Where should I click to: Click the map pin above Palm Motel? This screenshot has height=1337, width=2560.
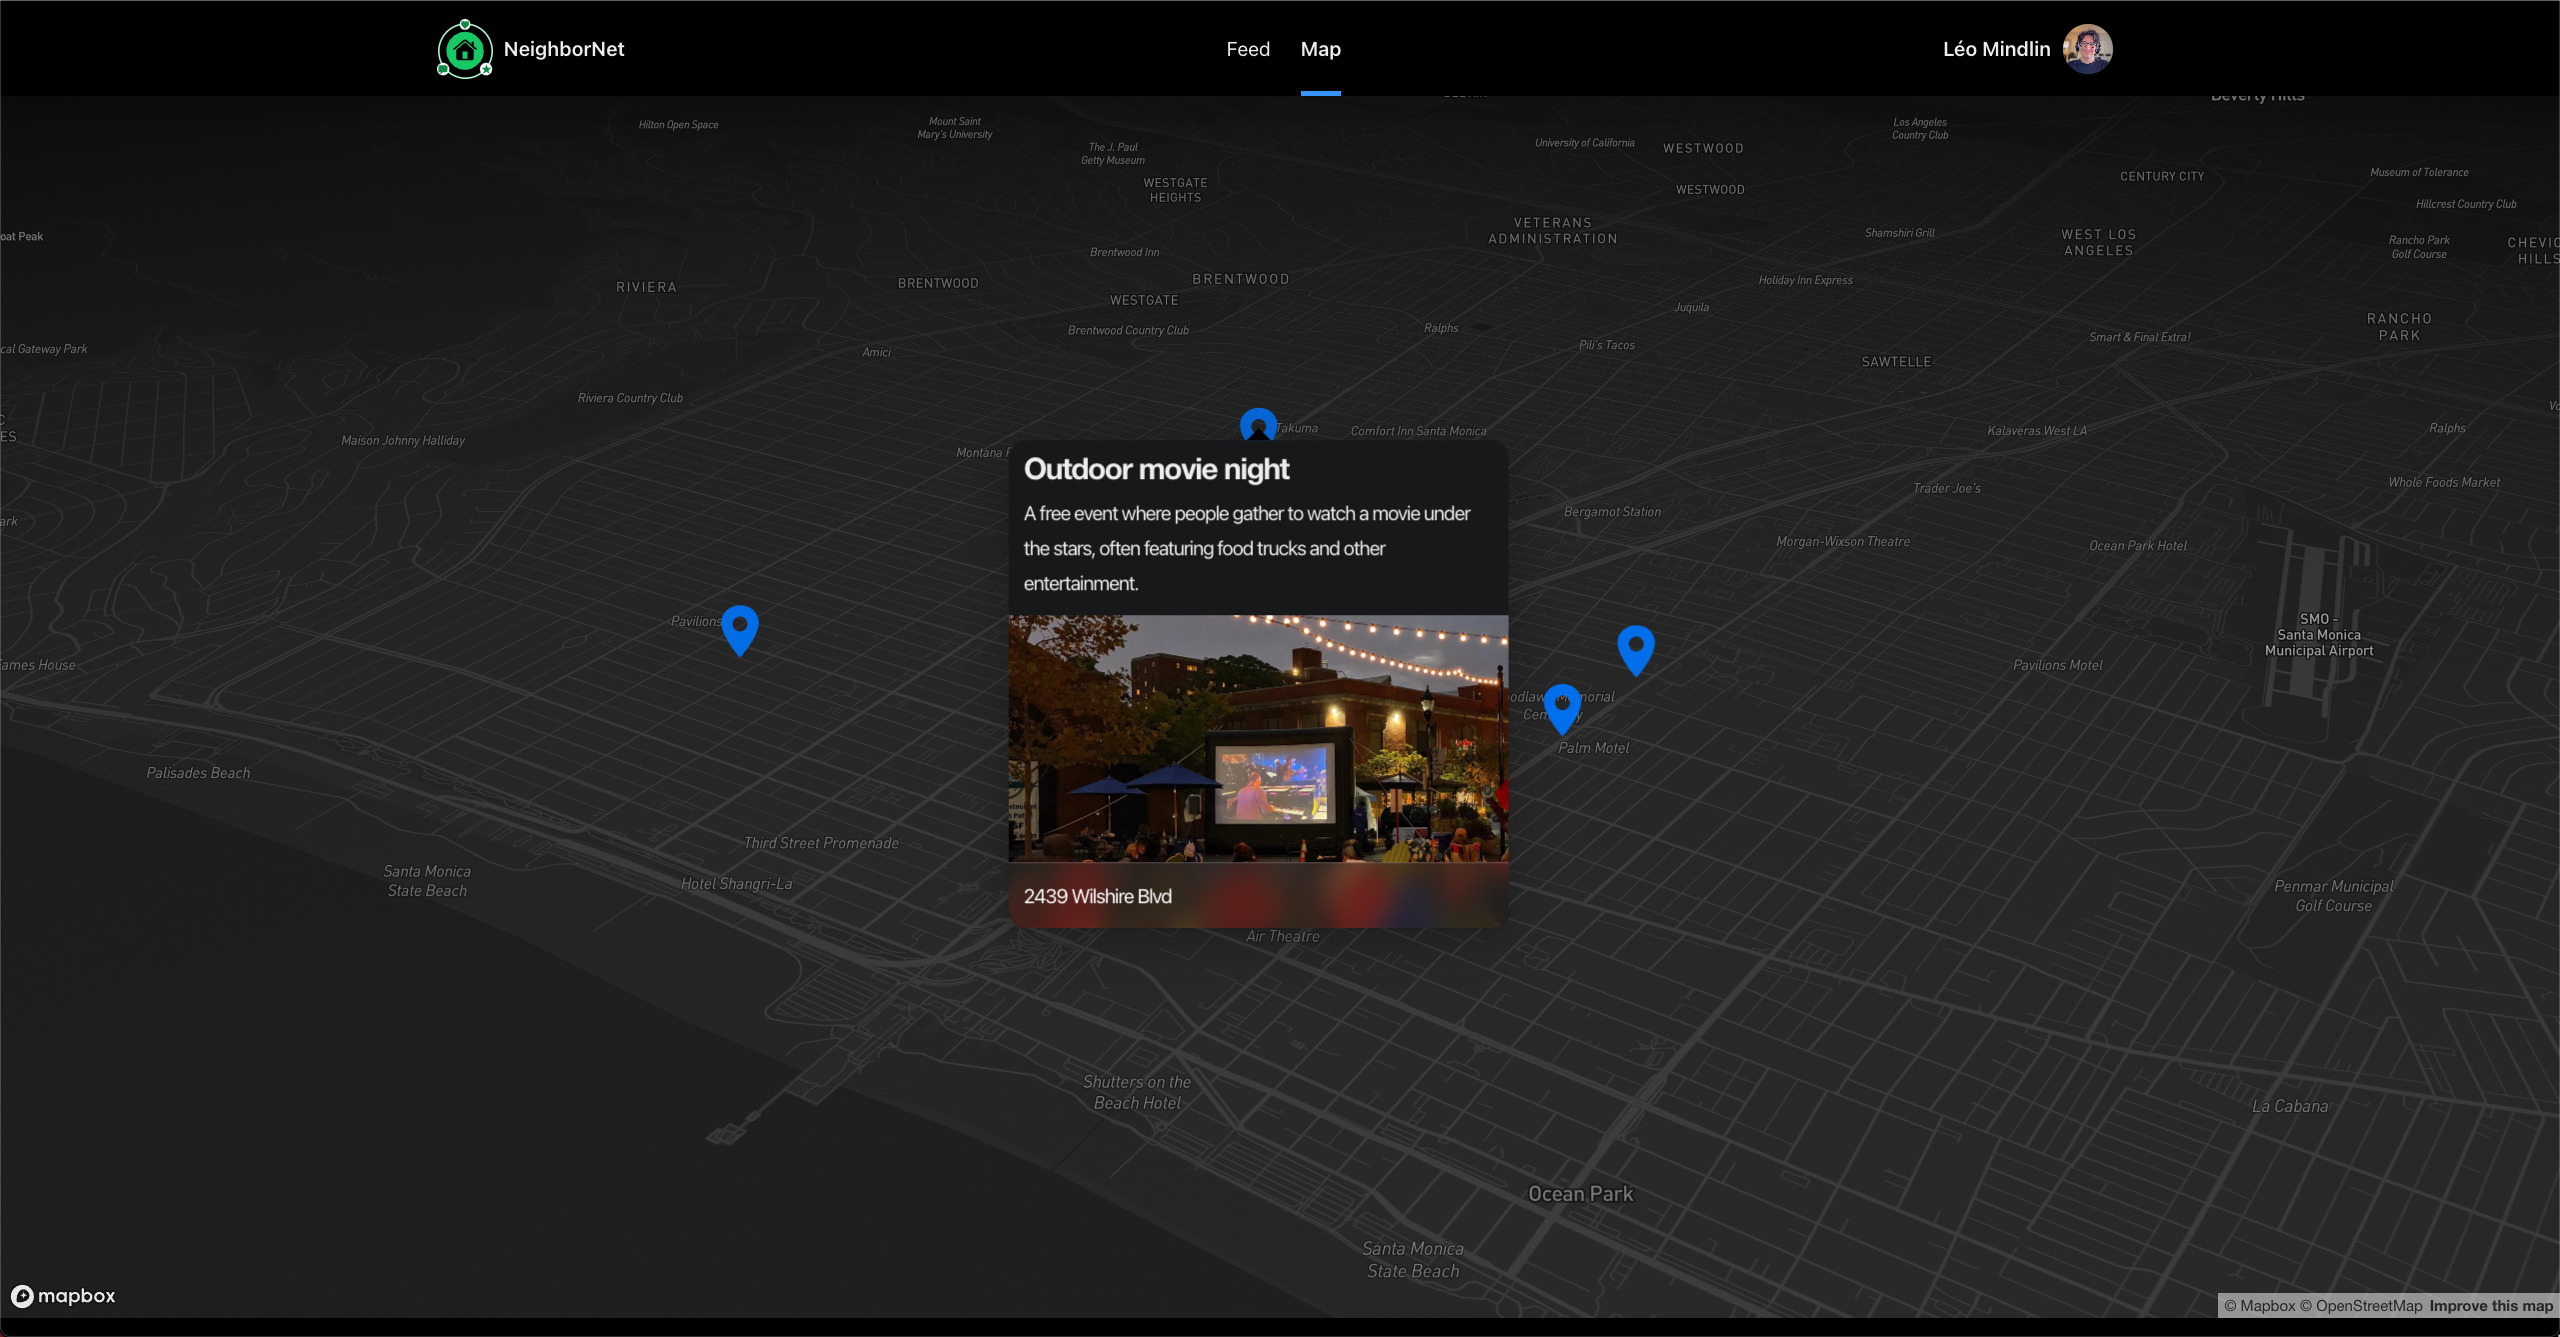(x=1562, y=706)
